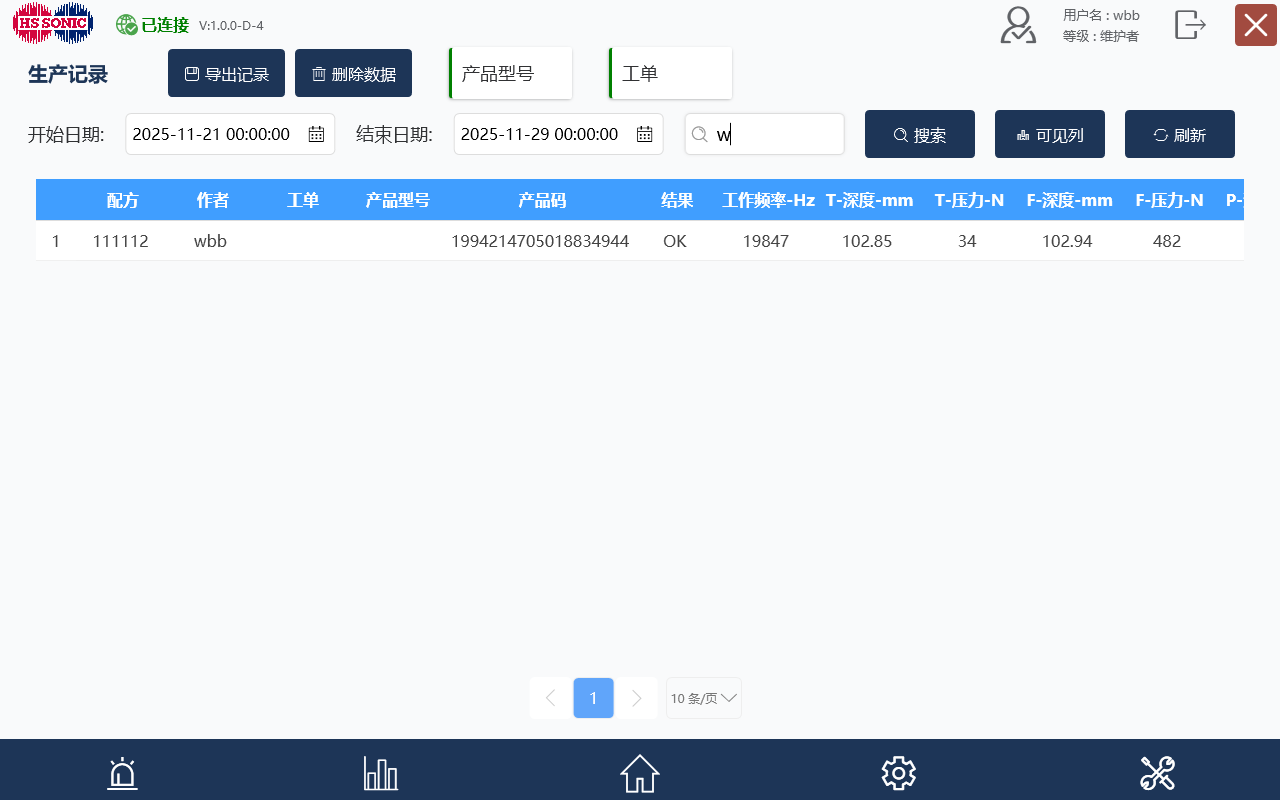This screenshot has height=800, width=1280.
Task: Open statistics with the bar chart icon
Action: [380, 772]
